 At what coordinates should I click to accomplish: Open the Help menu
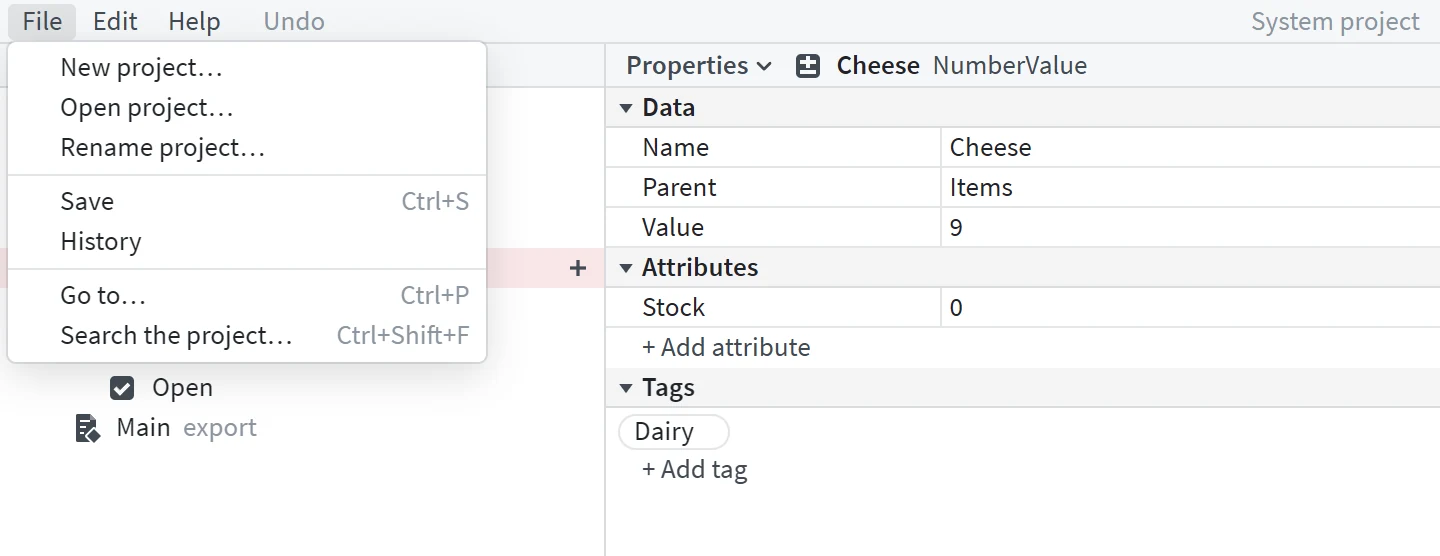pyautogui.click(x=194, y=21)
